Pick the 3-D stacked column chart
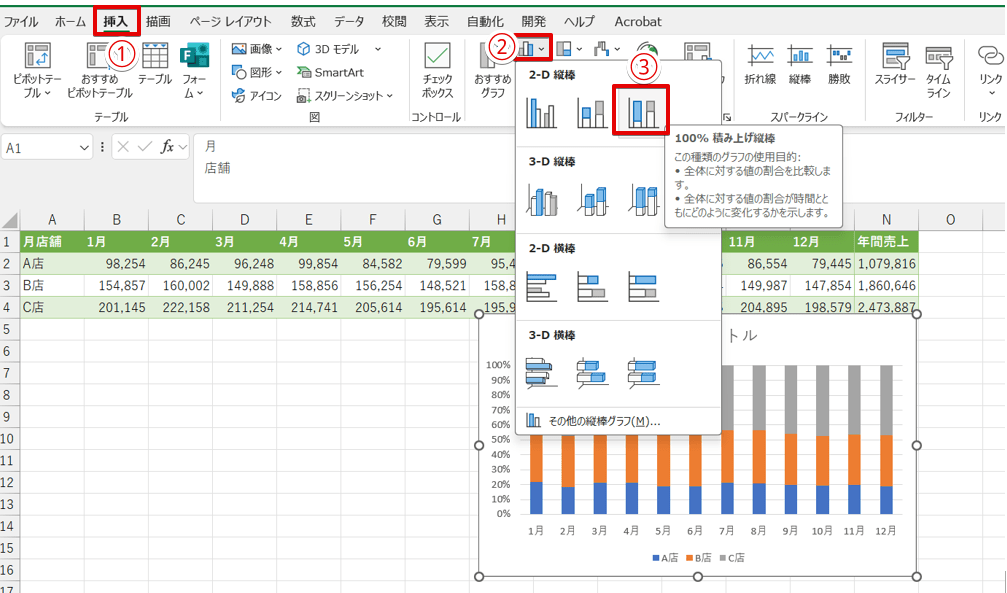Image resolution: width=1007 pixels, height=593 pixels. click(x=591, y=199)
